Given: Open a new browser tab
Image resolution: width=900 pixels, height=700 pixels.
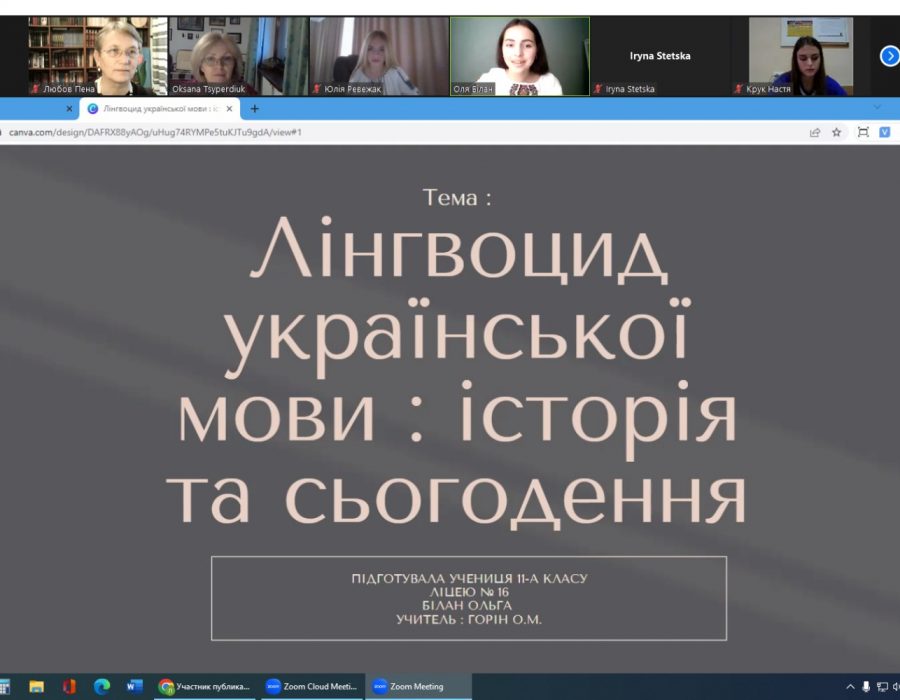Looking at the screenshot, I should pos(254,108).
